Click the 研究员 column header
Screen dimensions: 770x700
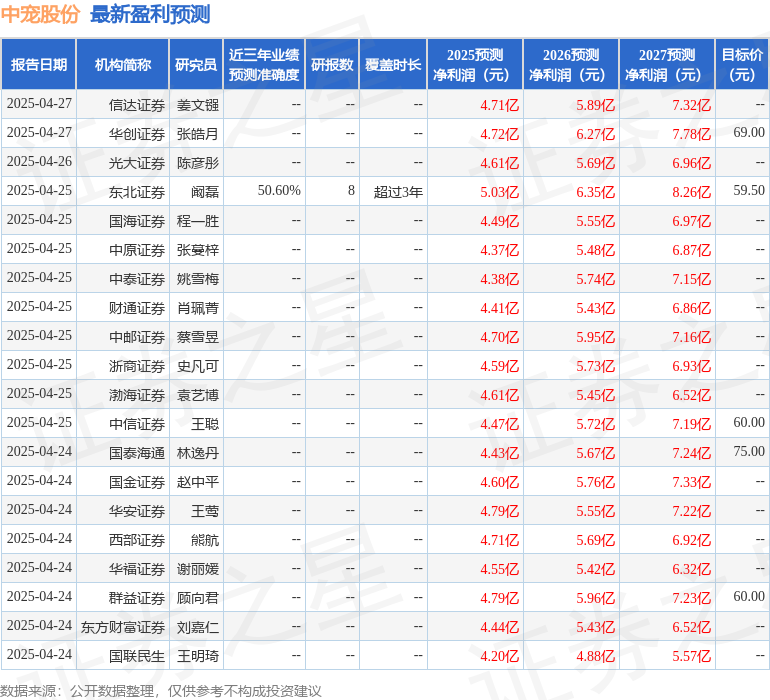196,65
